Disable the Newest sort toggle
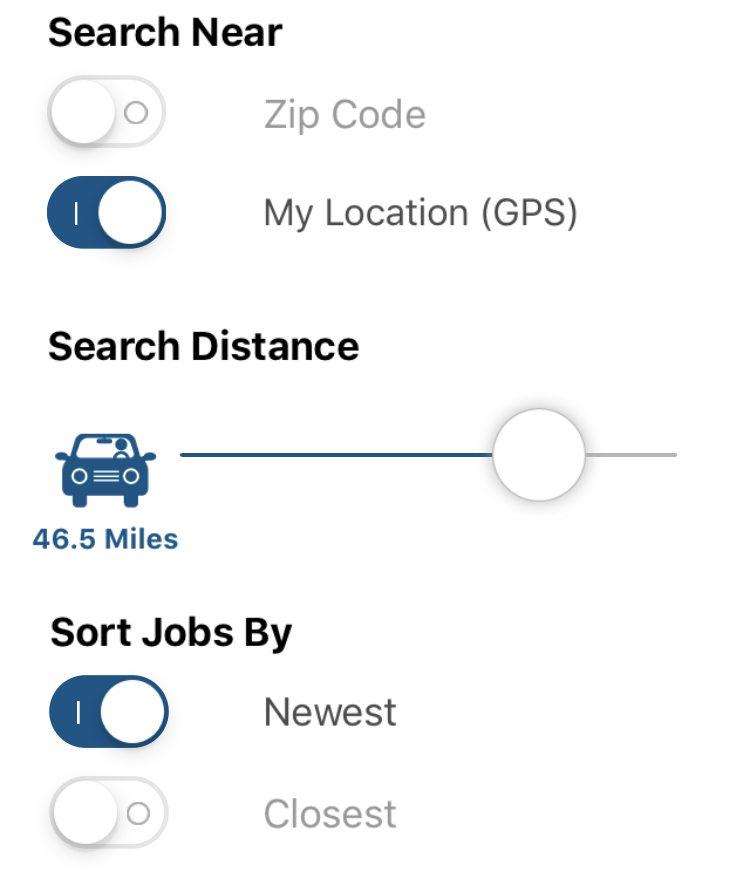Viewport: 750px width, 892px height. click(x=109, y=712)
